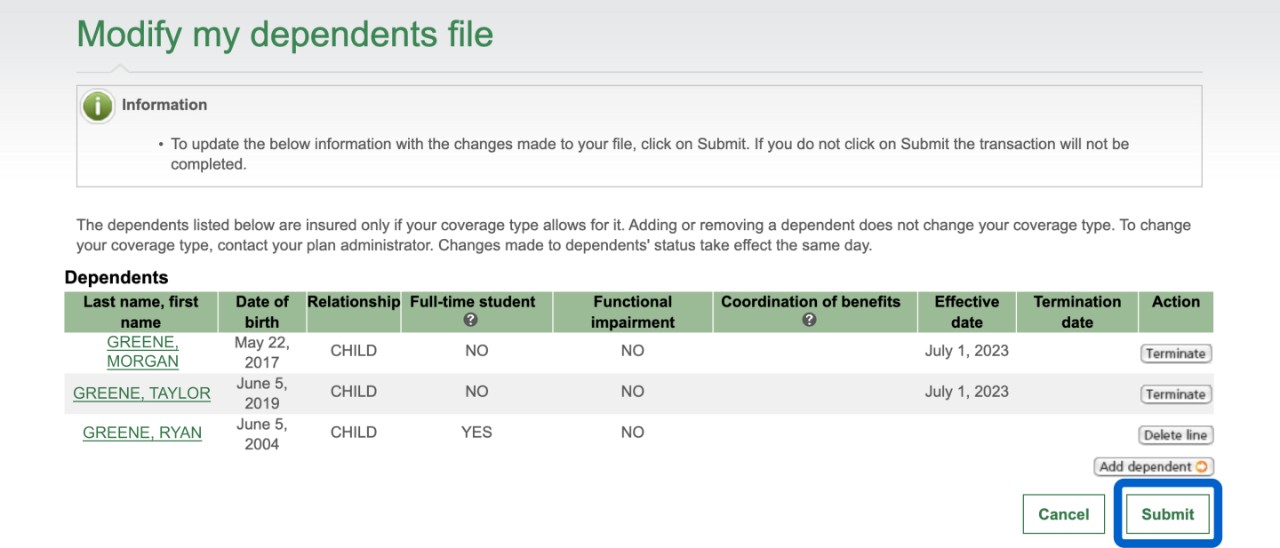Click the Add dependent button

(x=1153, y=467)
